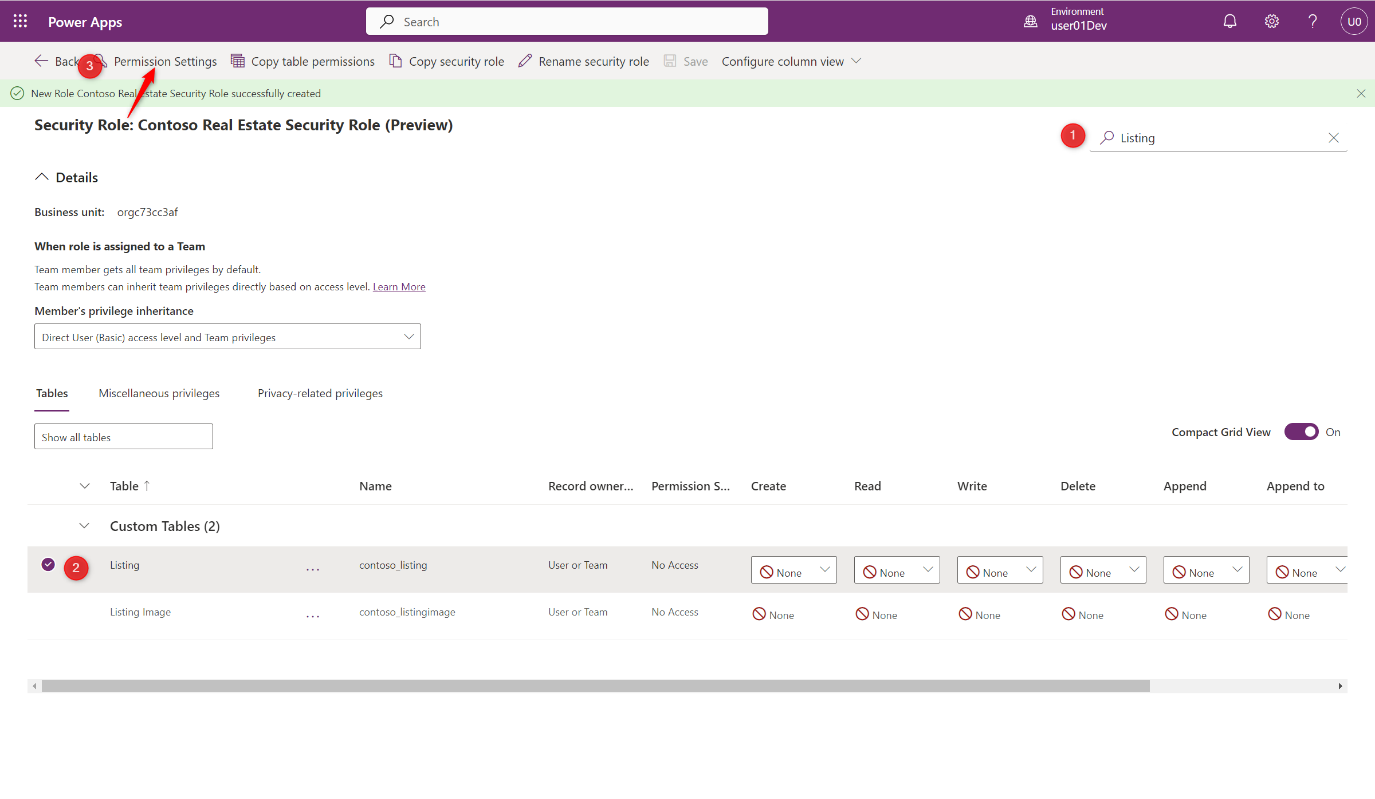Uncheck the selected Listing table row
Viewport: 1375px width, 799px height.
tap(48, 564)
